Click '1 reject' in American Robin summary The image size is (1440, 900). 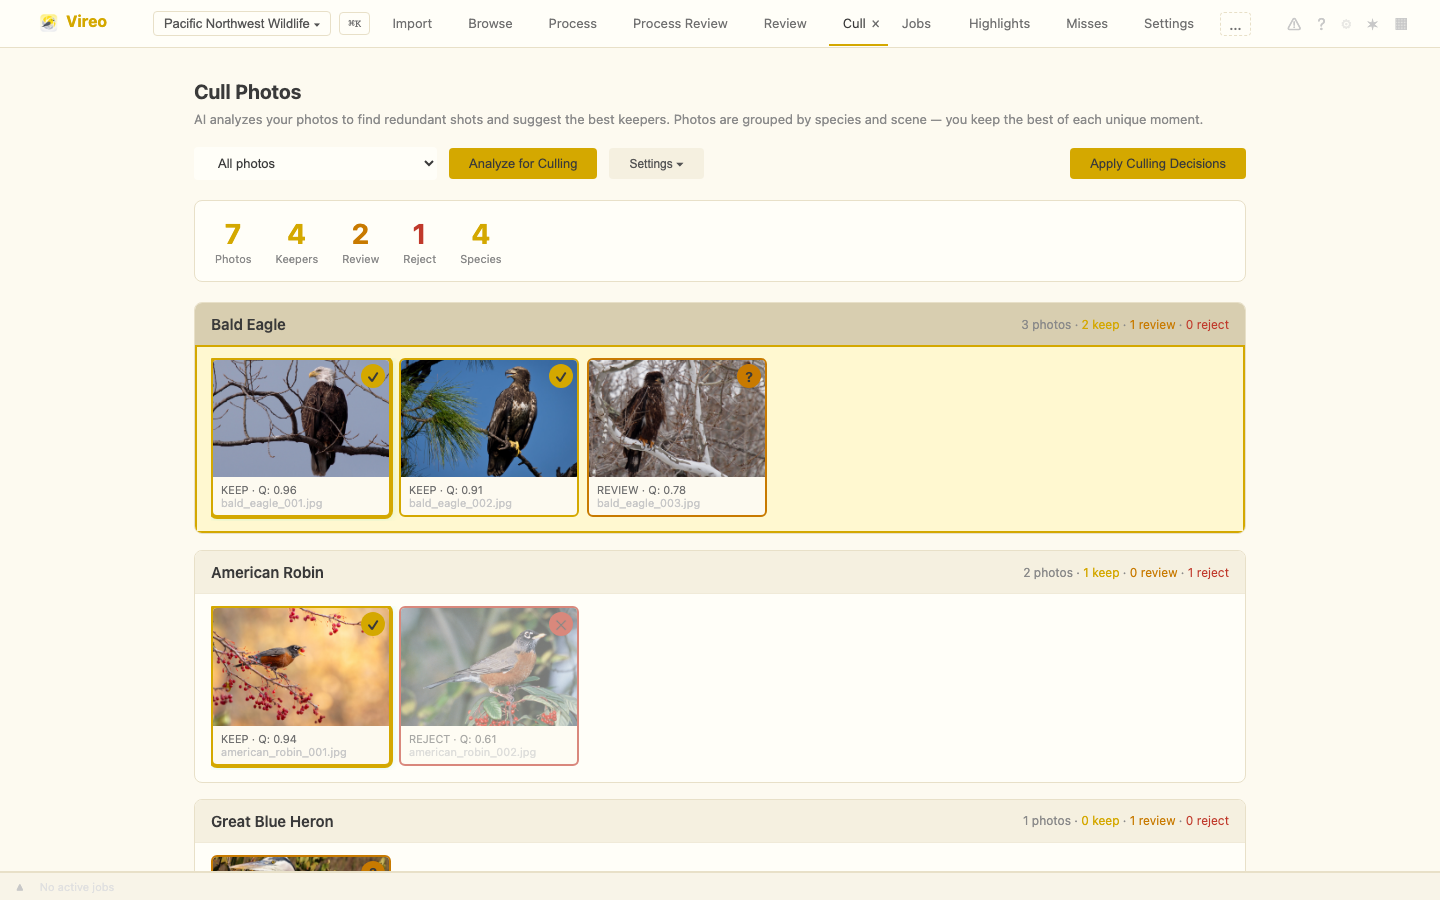coord(1208,573)
